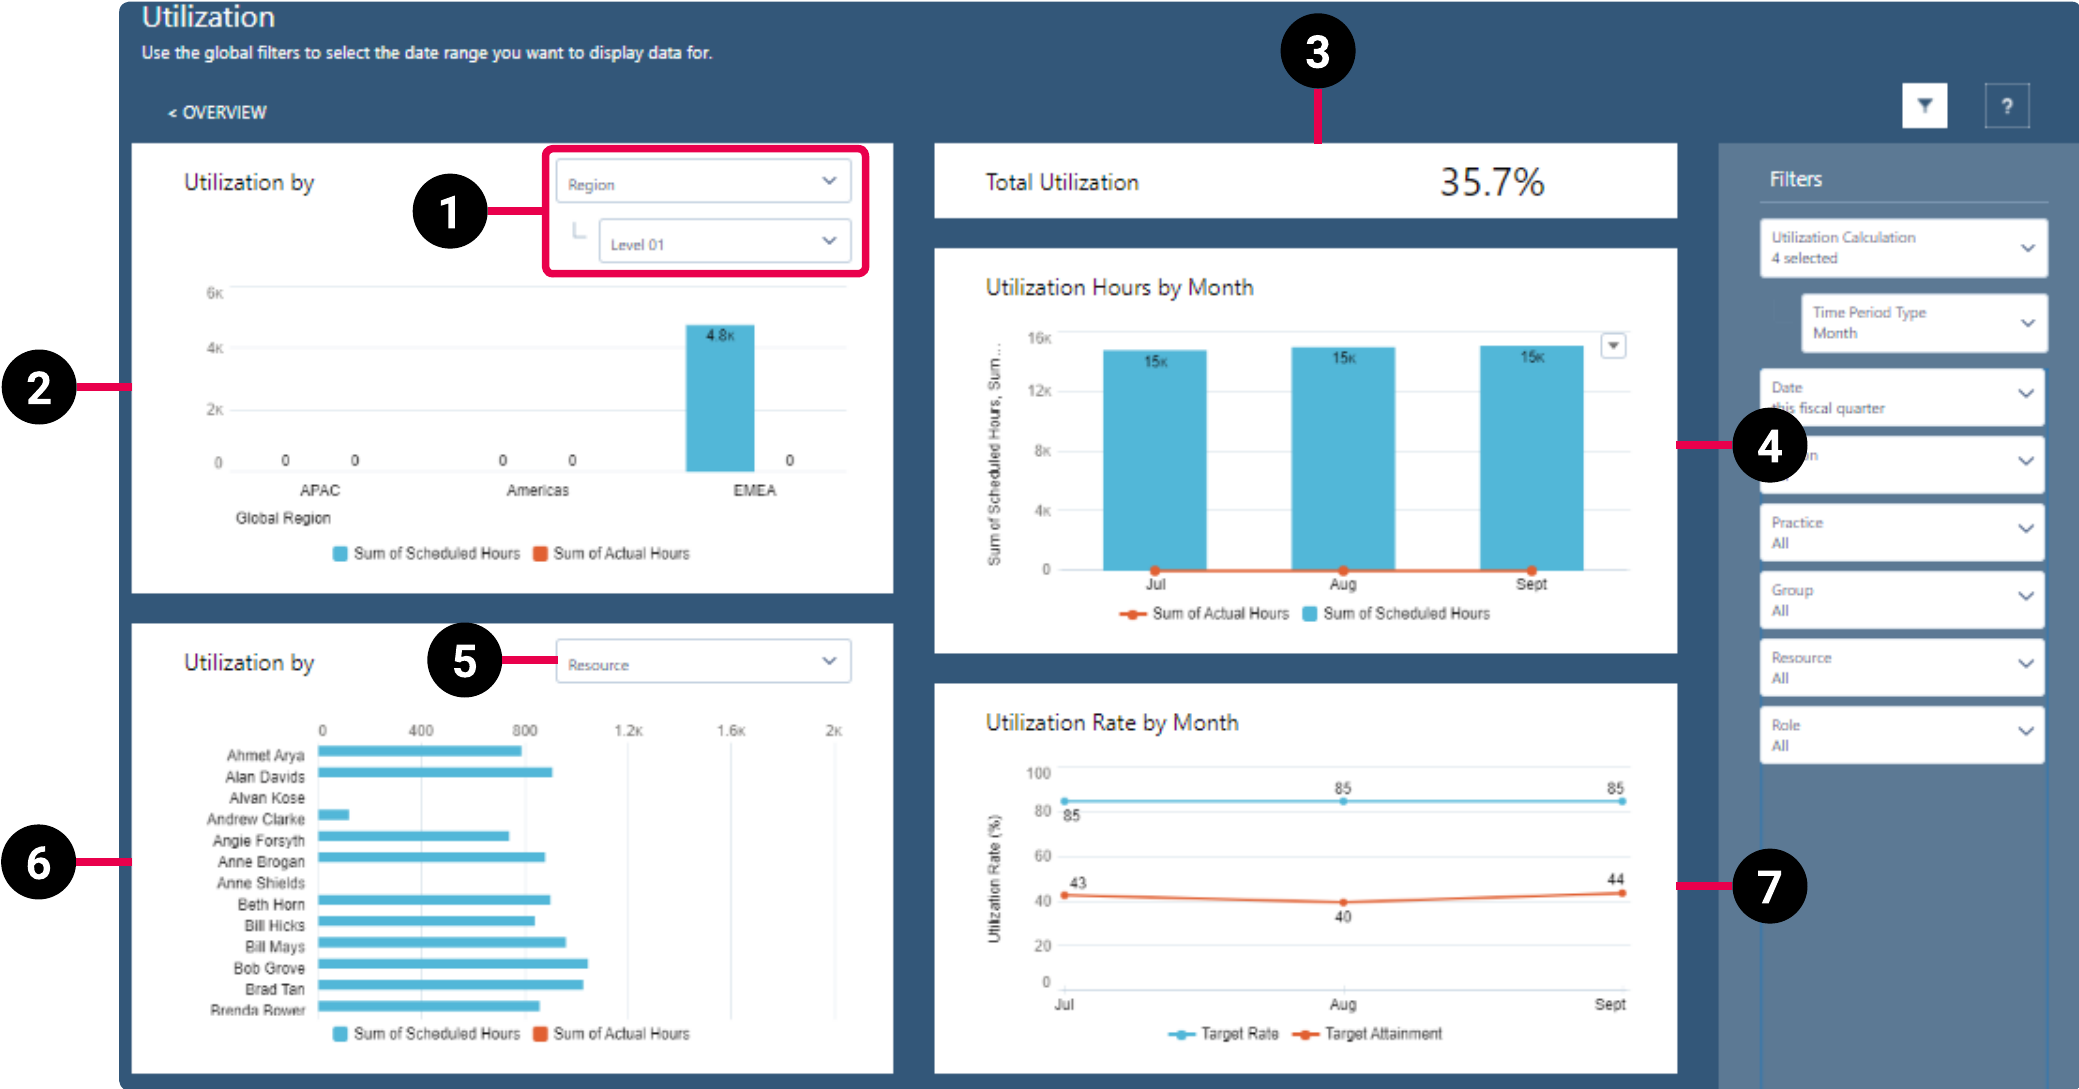
Task: Open the Group filter set to All
Action: coord(1901,599)
